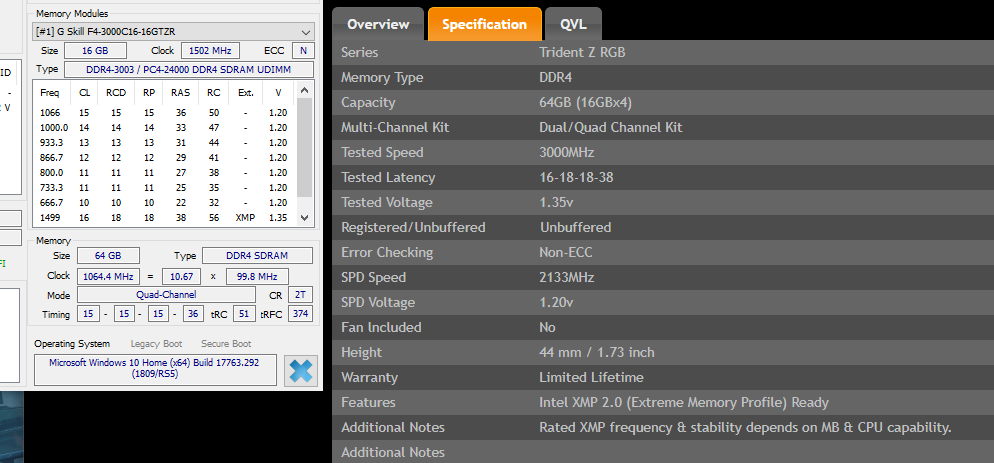
Task: Click the module Size field showing 16 GB
Action: click(x=95, y=51)
